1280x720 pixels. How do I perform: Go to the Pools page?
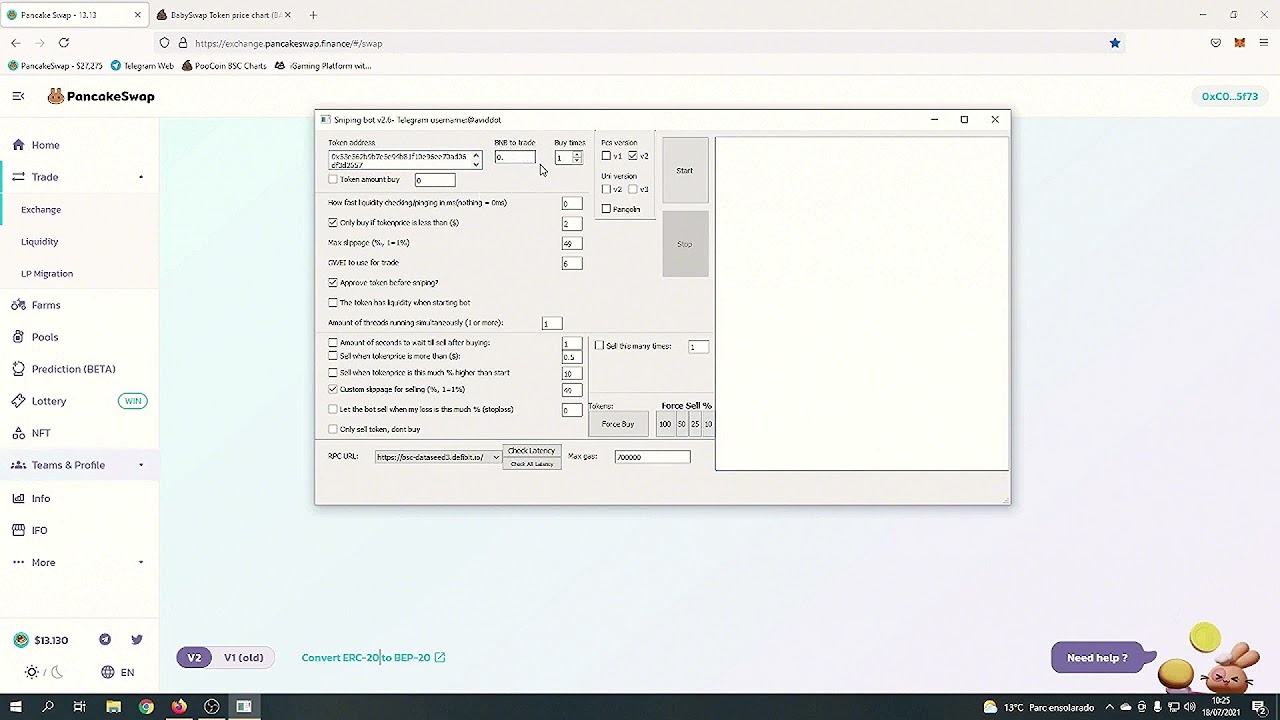(45, 337)
